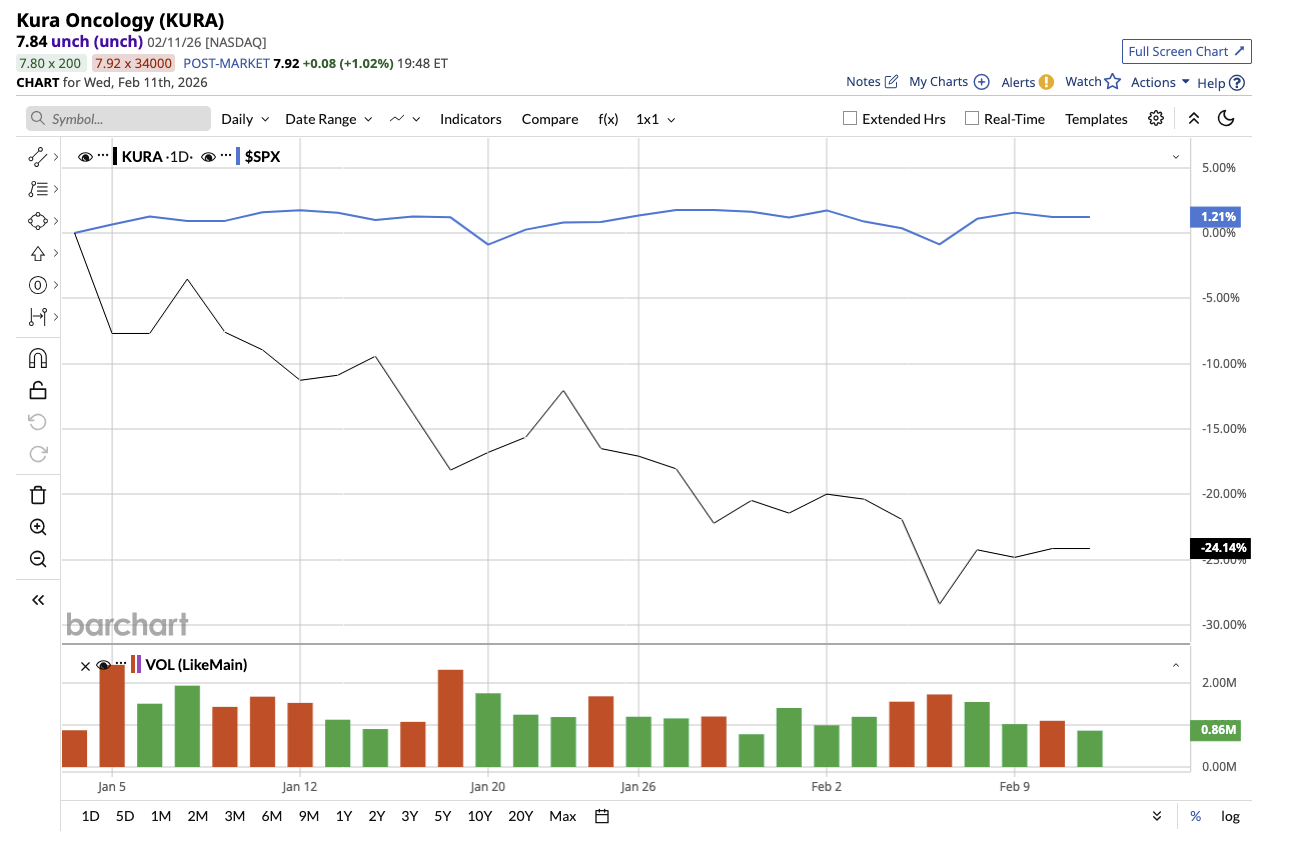The image size is (1304, 862).
Task: Open the custom date calendar picker
Action: pos(602,816)
